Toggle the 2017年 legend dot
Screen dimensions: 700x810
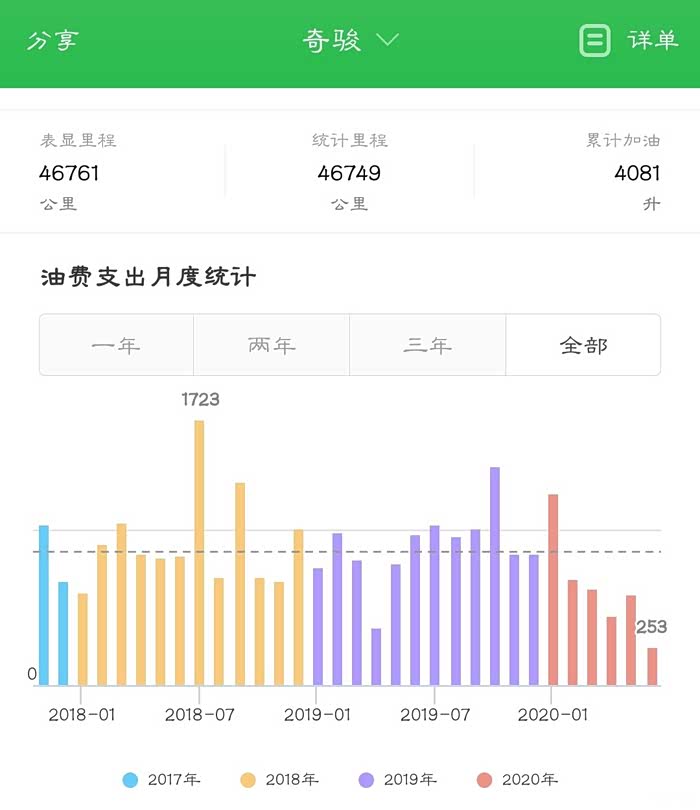coord(131,780)
